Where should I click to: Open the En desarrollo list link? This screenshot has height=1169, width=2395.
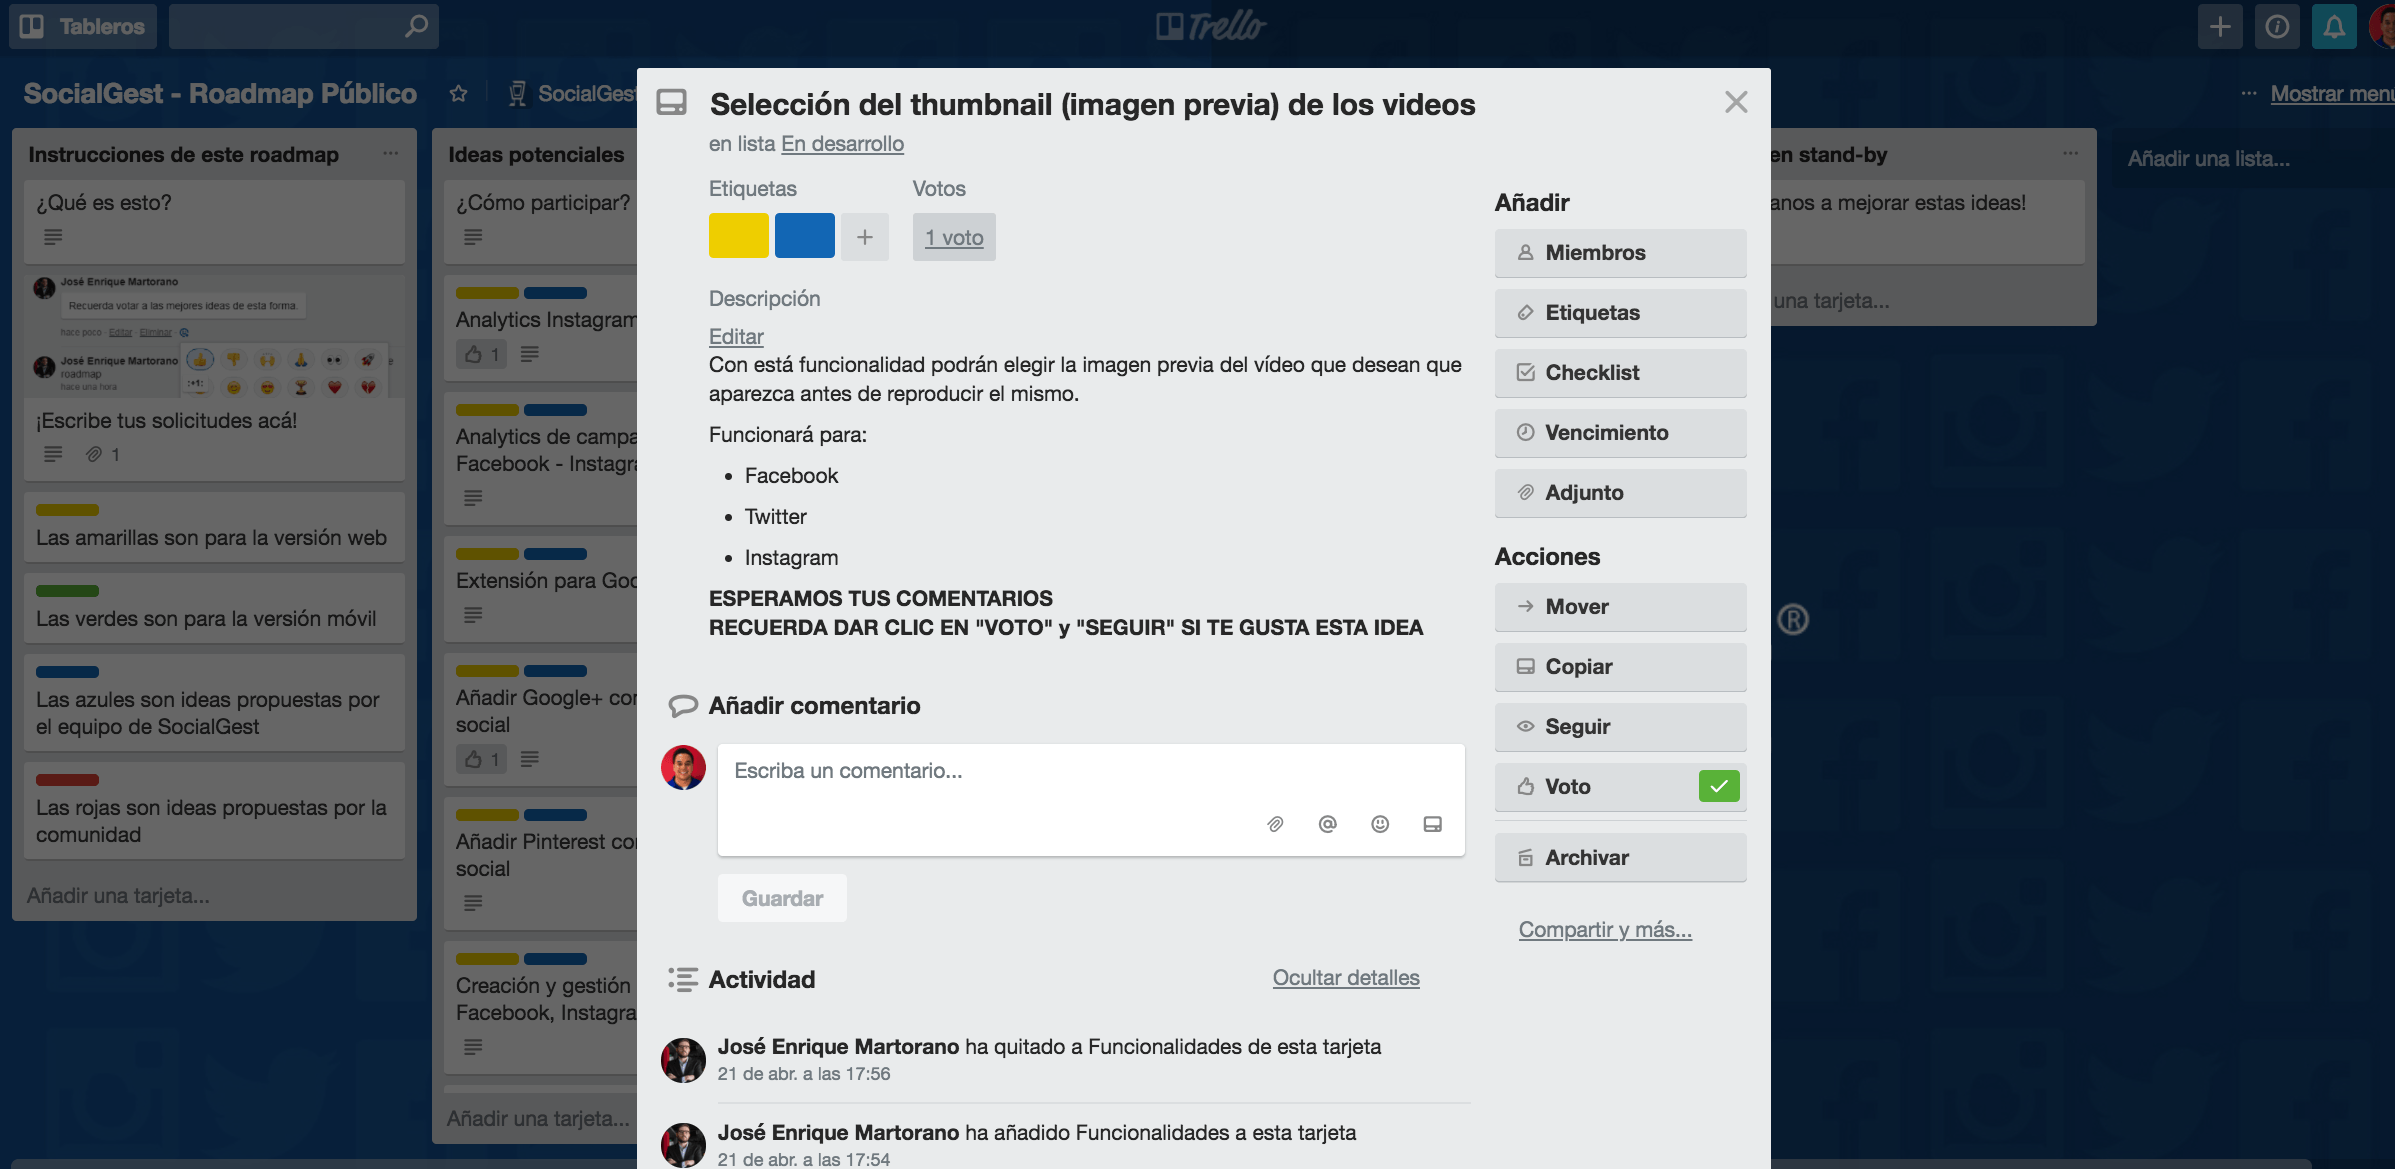[842, 144]
